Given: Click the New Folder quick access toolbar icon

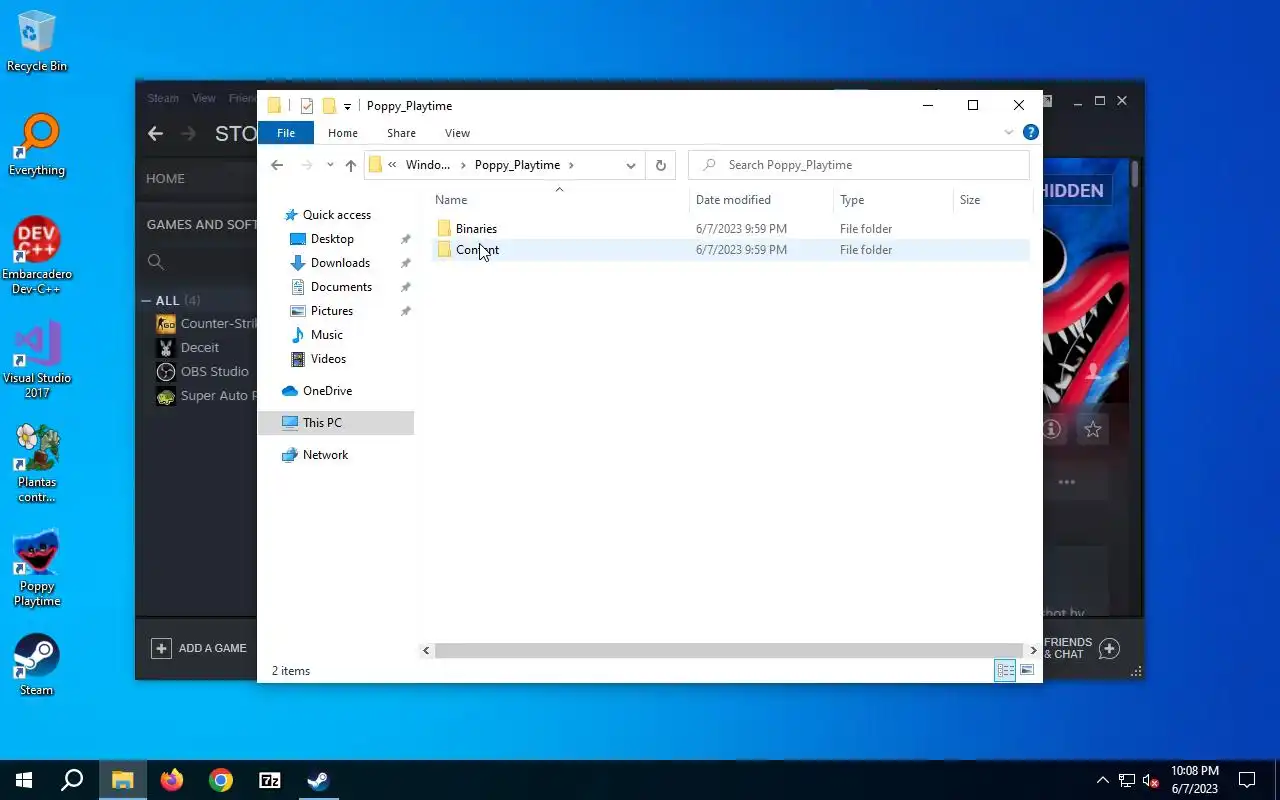Looking at the screenshot, I should tap(328, 106).
